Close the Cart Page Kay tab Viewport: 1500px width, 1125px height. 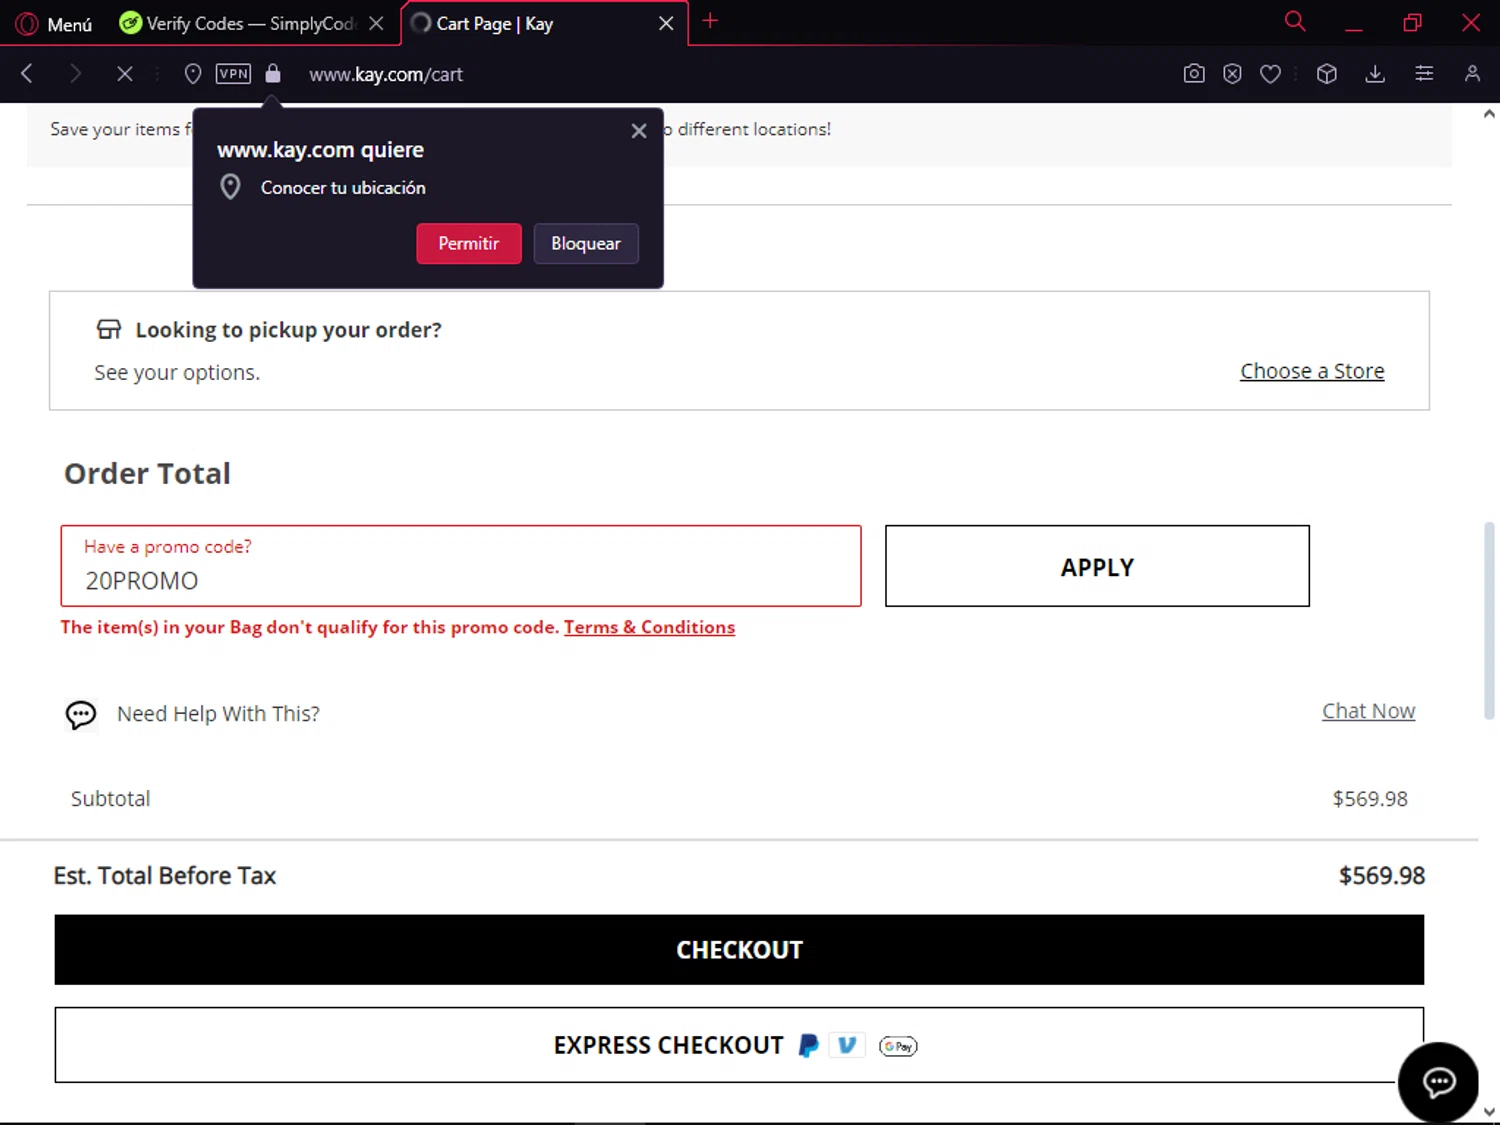[x=666, y=23]
